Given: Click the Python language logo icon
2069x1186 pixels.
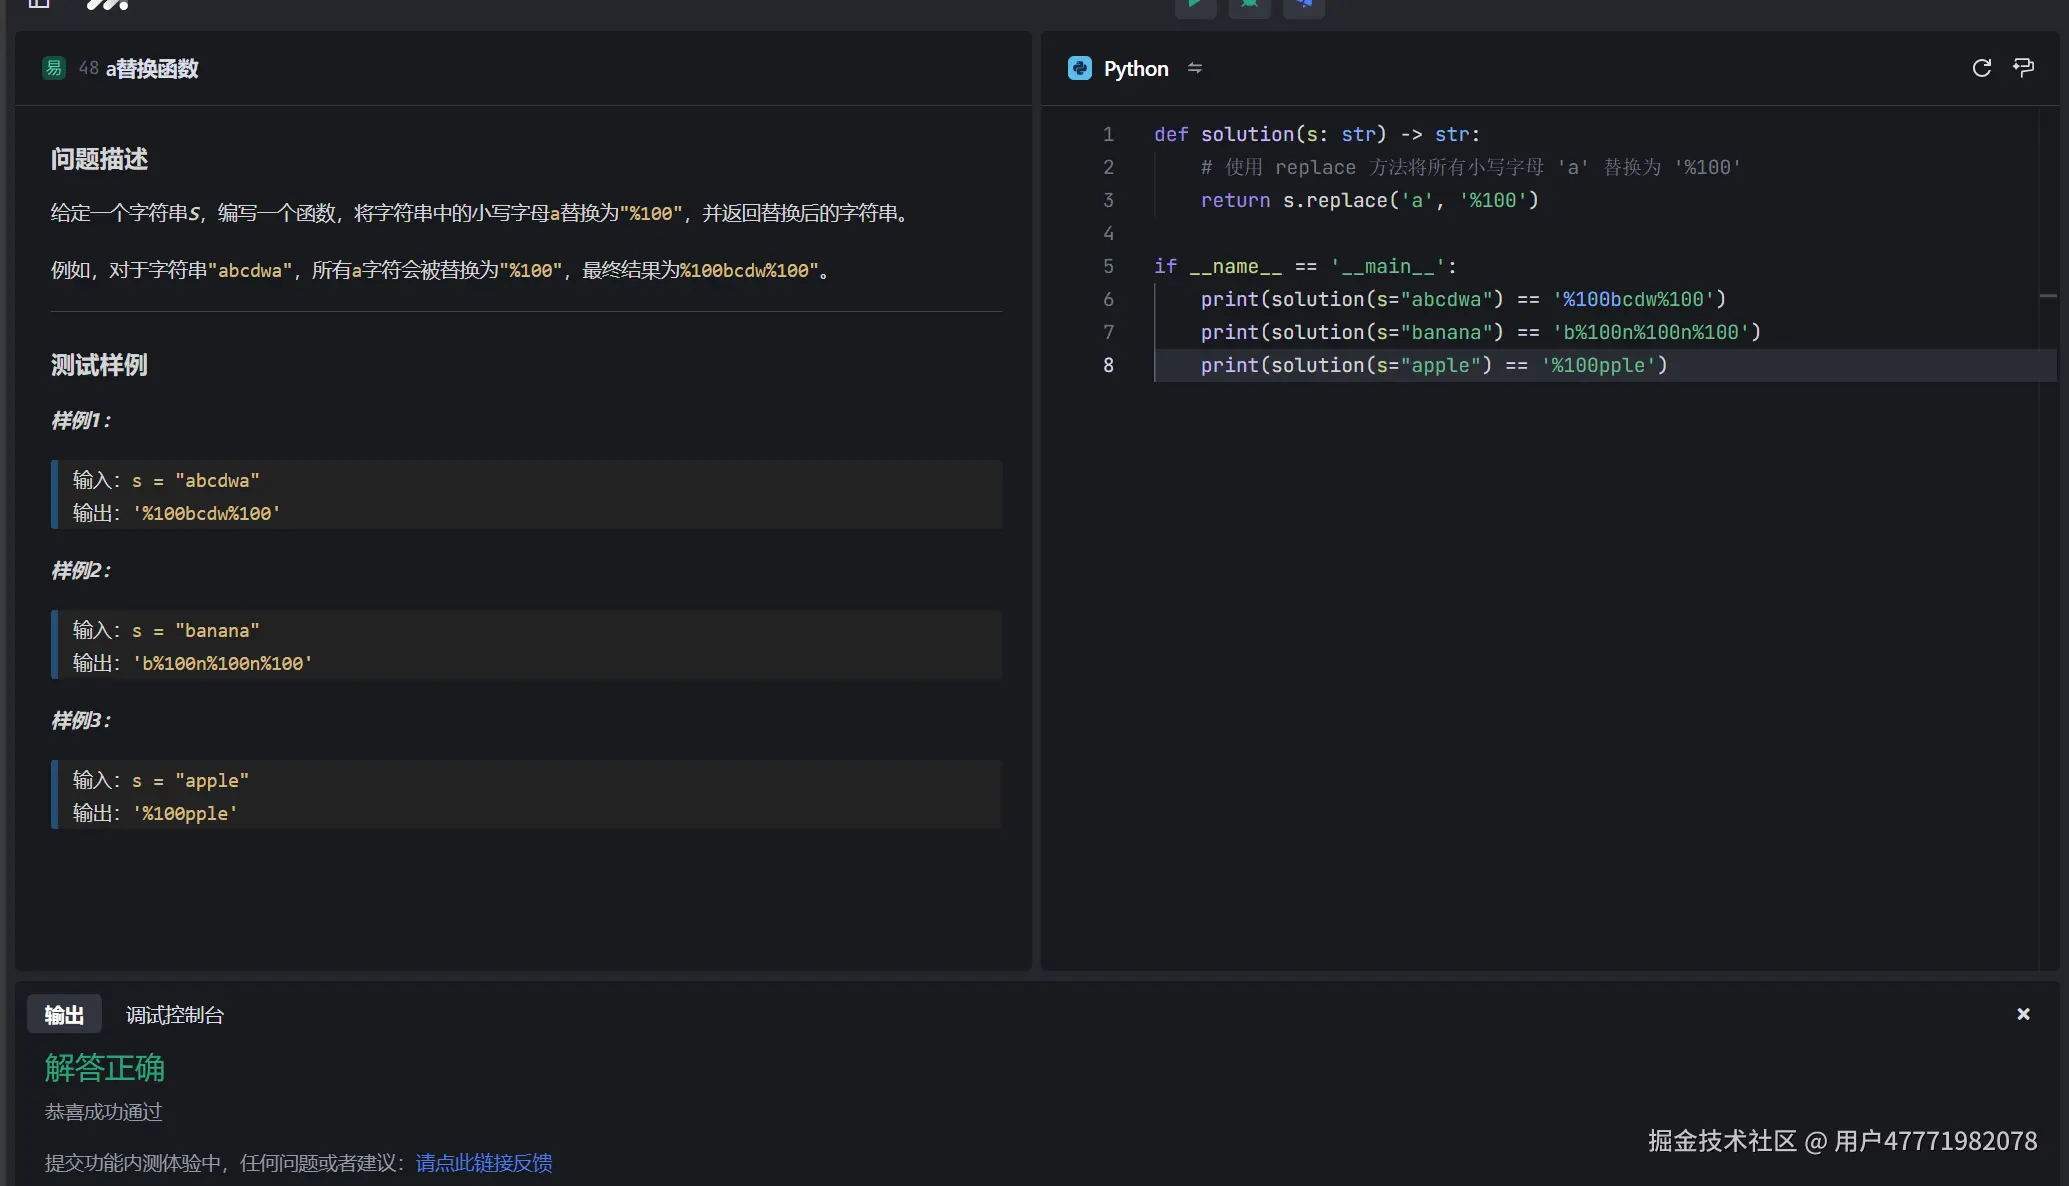Looking at the screenshot, I should pyautogui.click(x=1079, y=68).
